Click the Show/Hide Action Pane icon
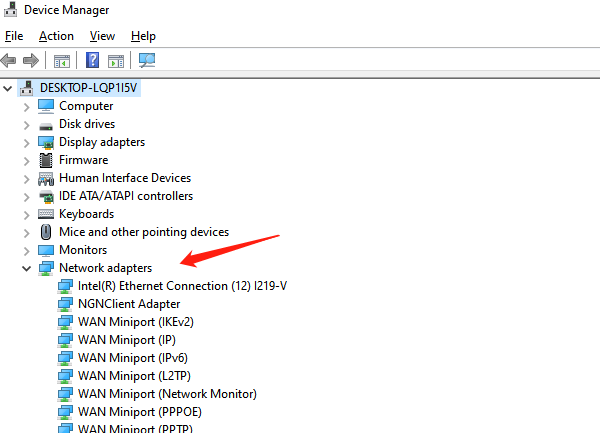The width and height of the screenshot is (600, 433). tap(116, 61)
